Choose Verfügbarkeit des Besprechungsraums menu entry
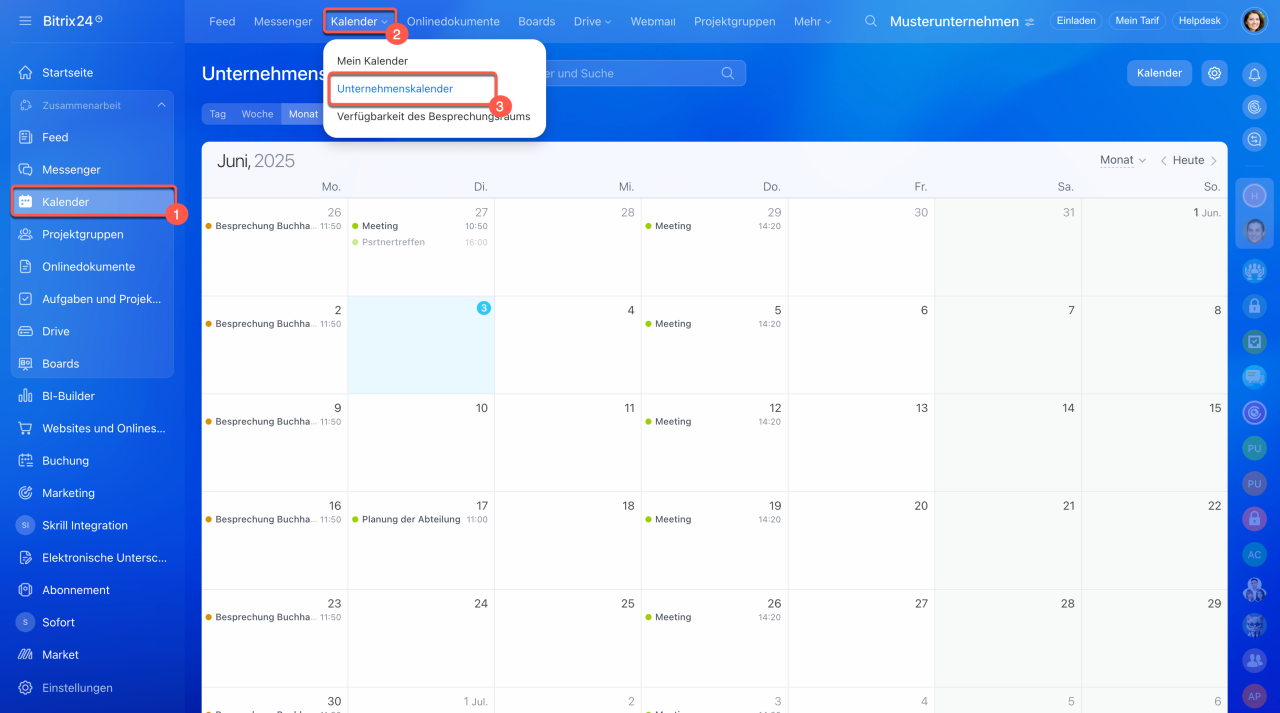Viewport: 1280px width, 713px height. click(435, 117)
